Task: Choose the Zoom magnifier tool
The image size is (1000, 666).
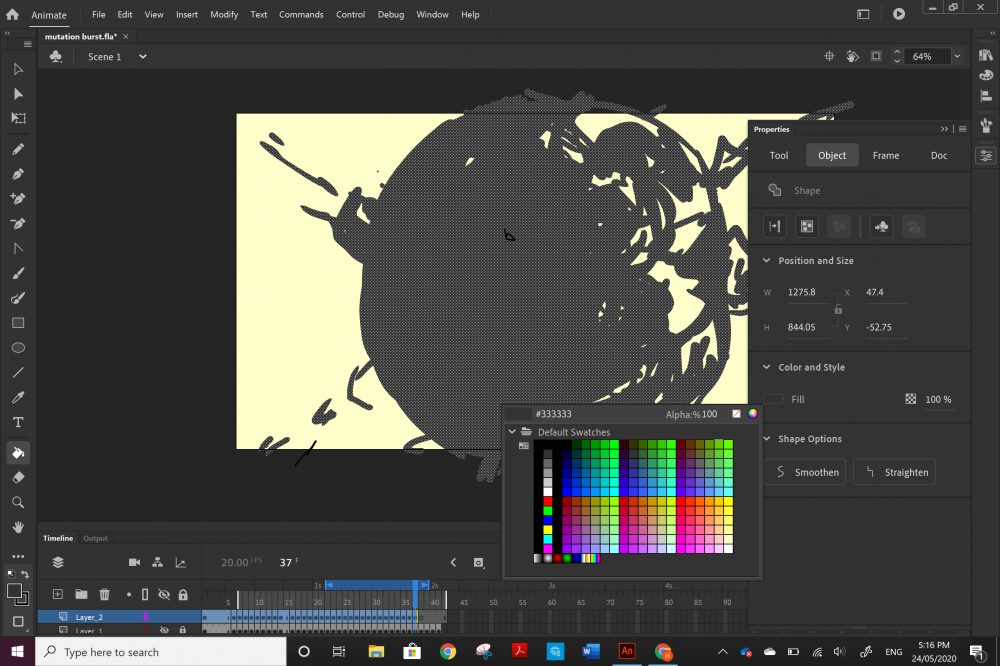Action: [x=18, y=502]
